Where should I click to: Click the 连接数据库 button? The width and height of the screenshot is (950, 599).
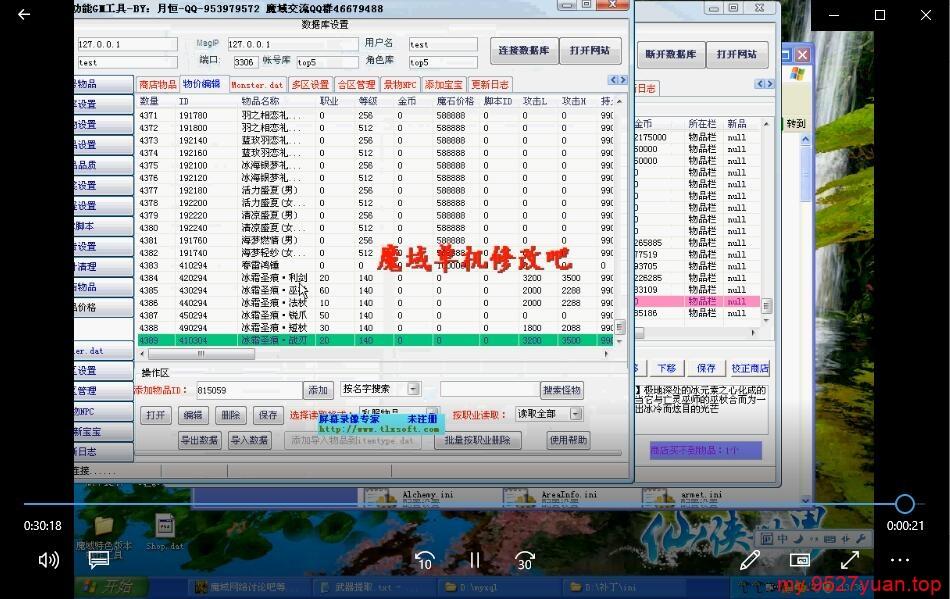pos(524,50)
